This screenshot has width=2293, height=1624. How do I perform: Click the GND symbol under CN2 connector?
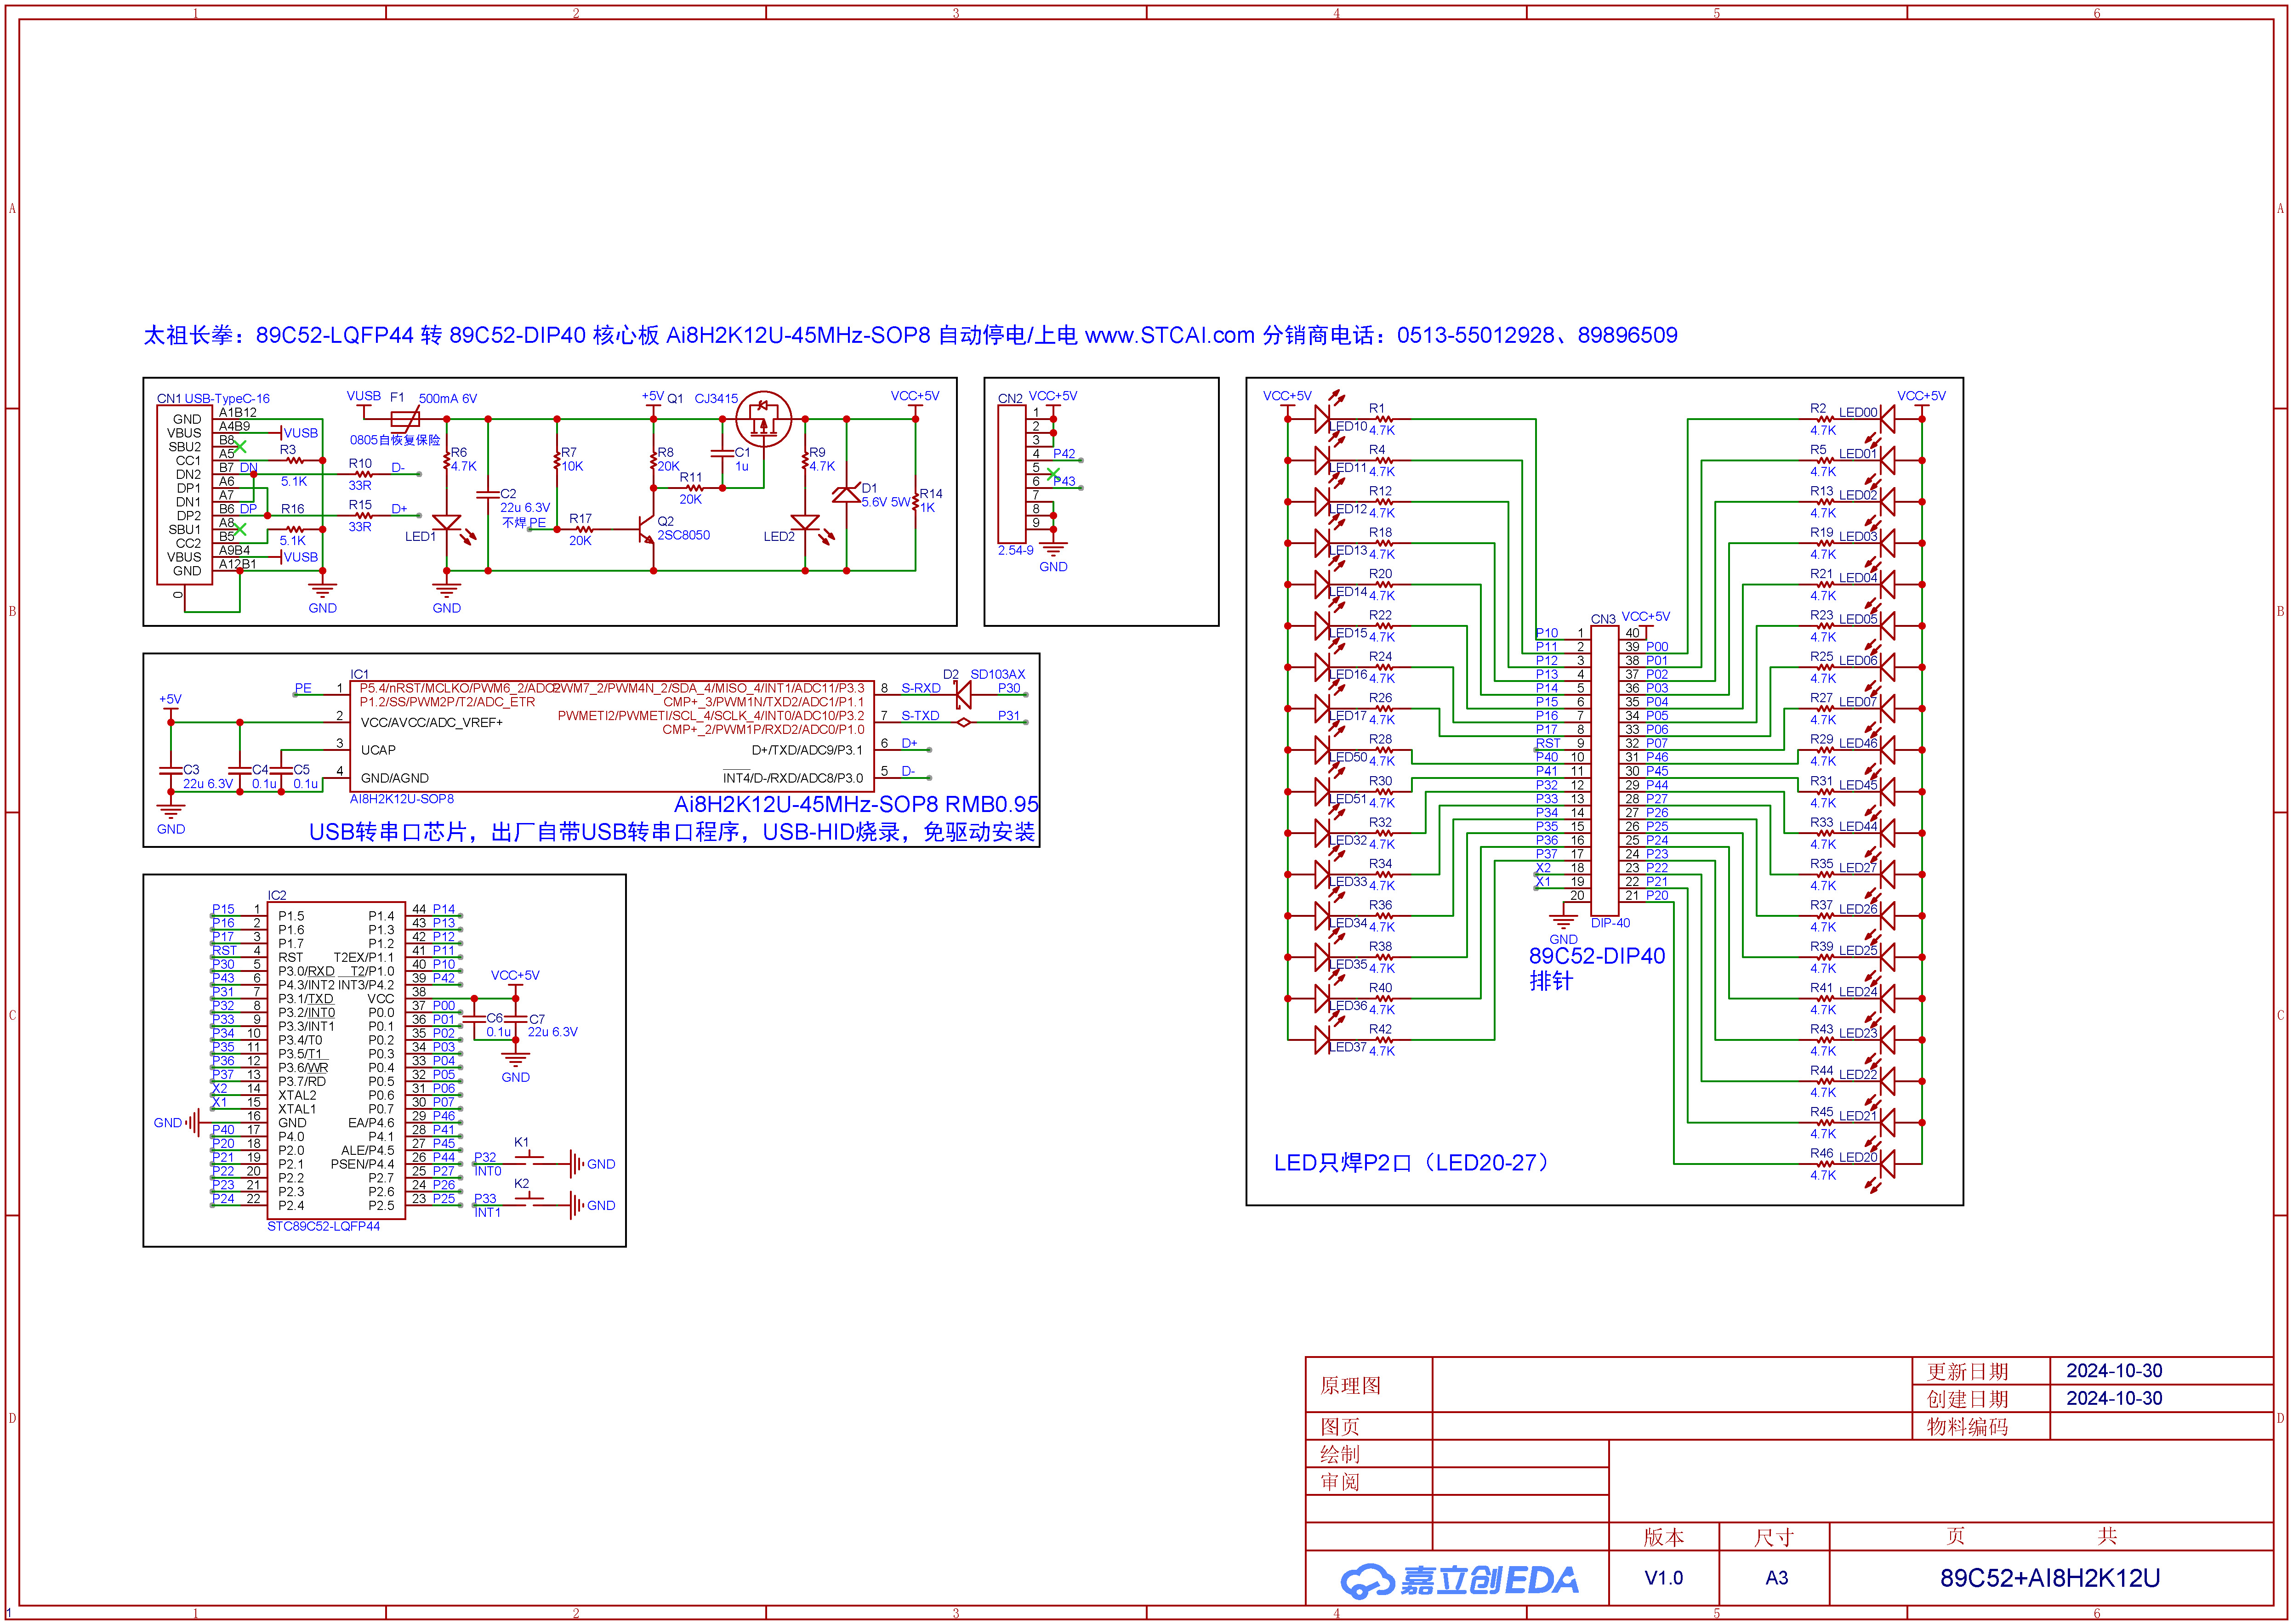(x=1053, y=550)
